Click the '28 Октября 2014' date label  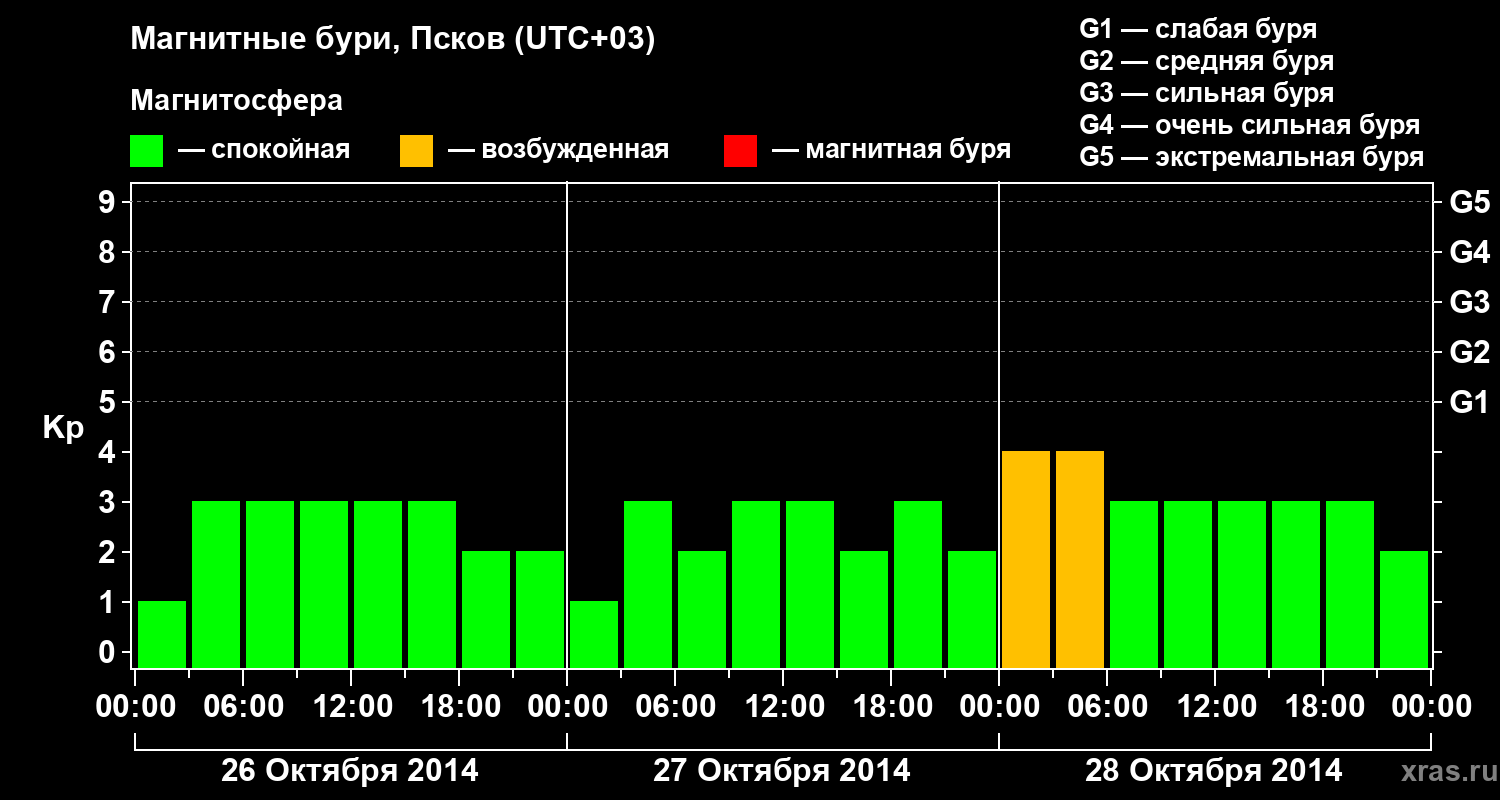(1214, 771)
